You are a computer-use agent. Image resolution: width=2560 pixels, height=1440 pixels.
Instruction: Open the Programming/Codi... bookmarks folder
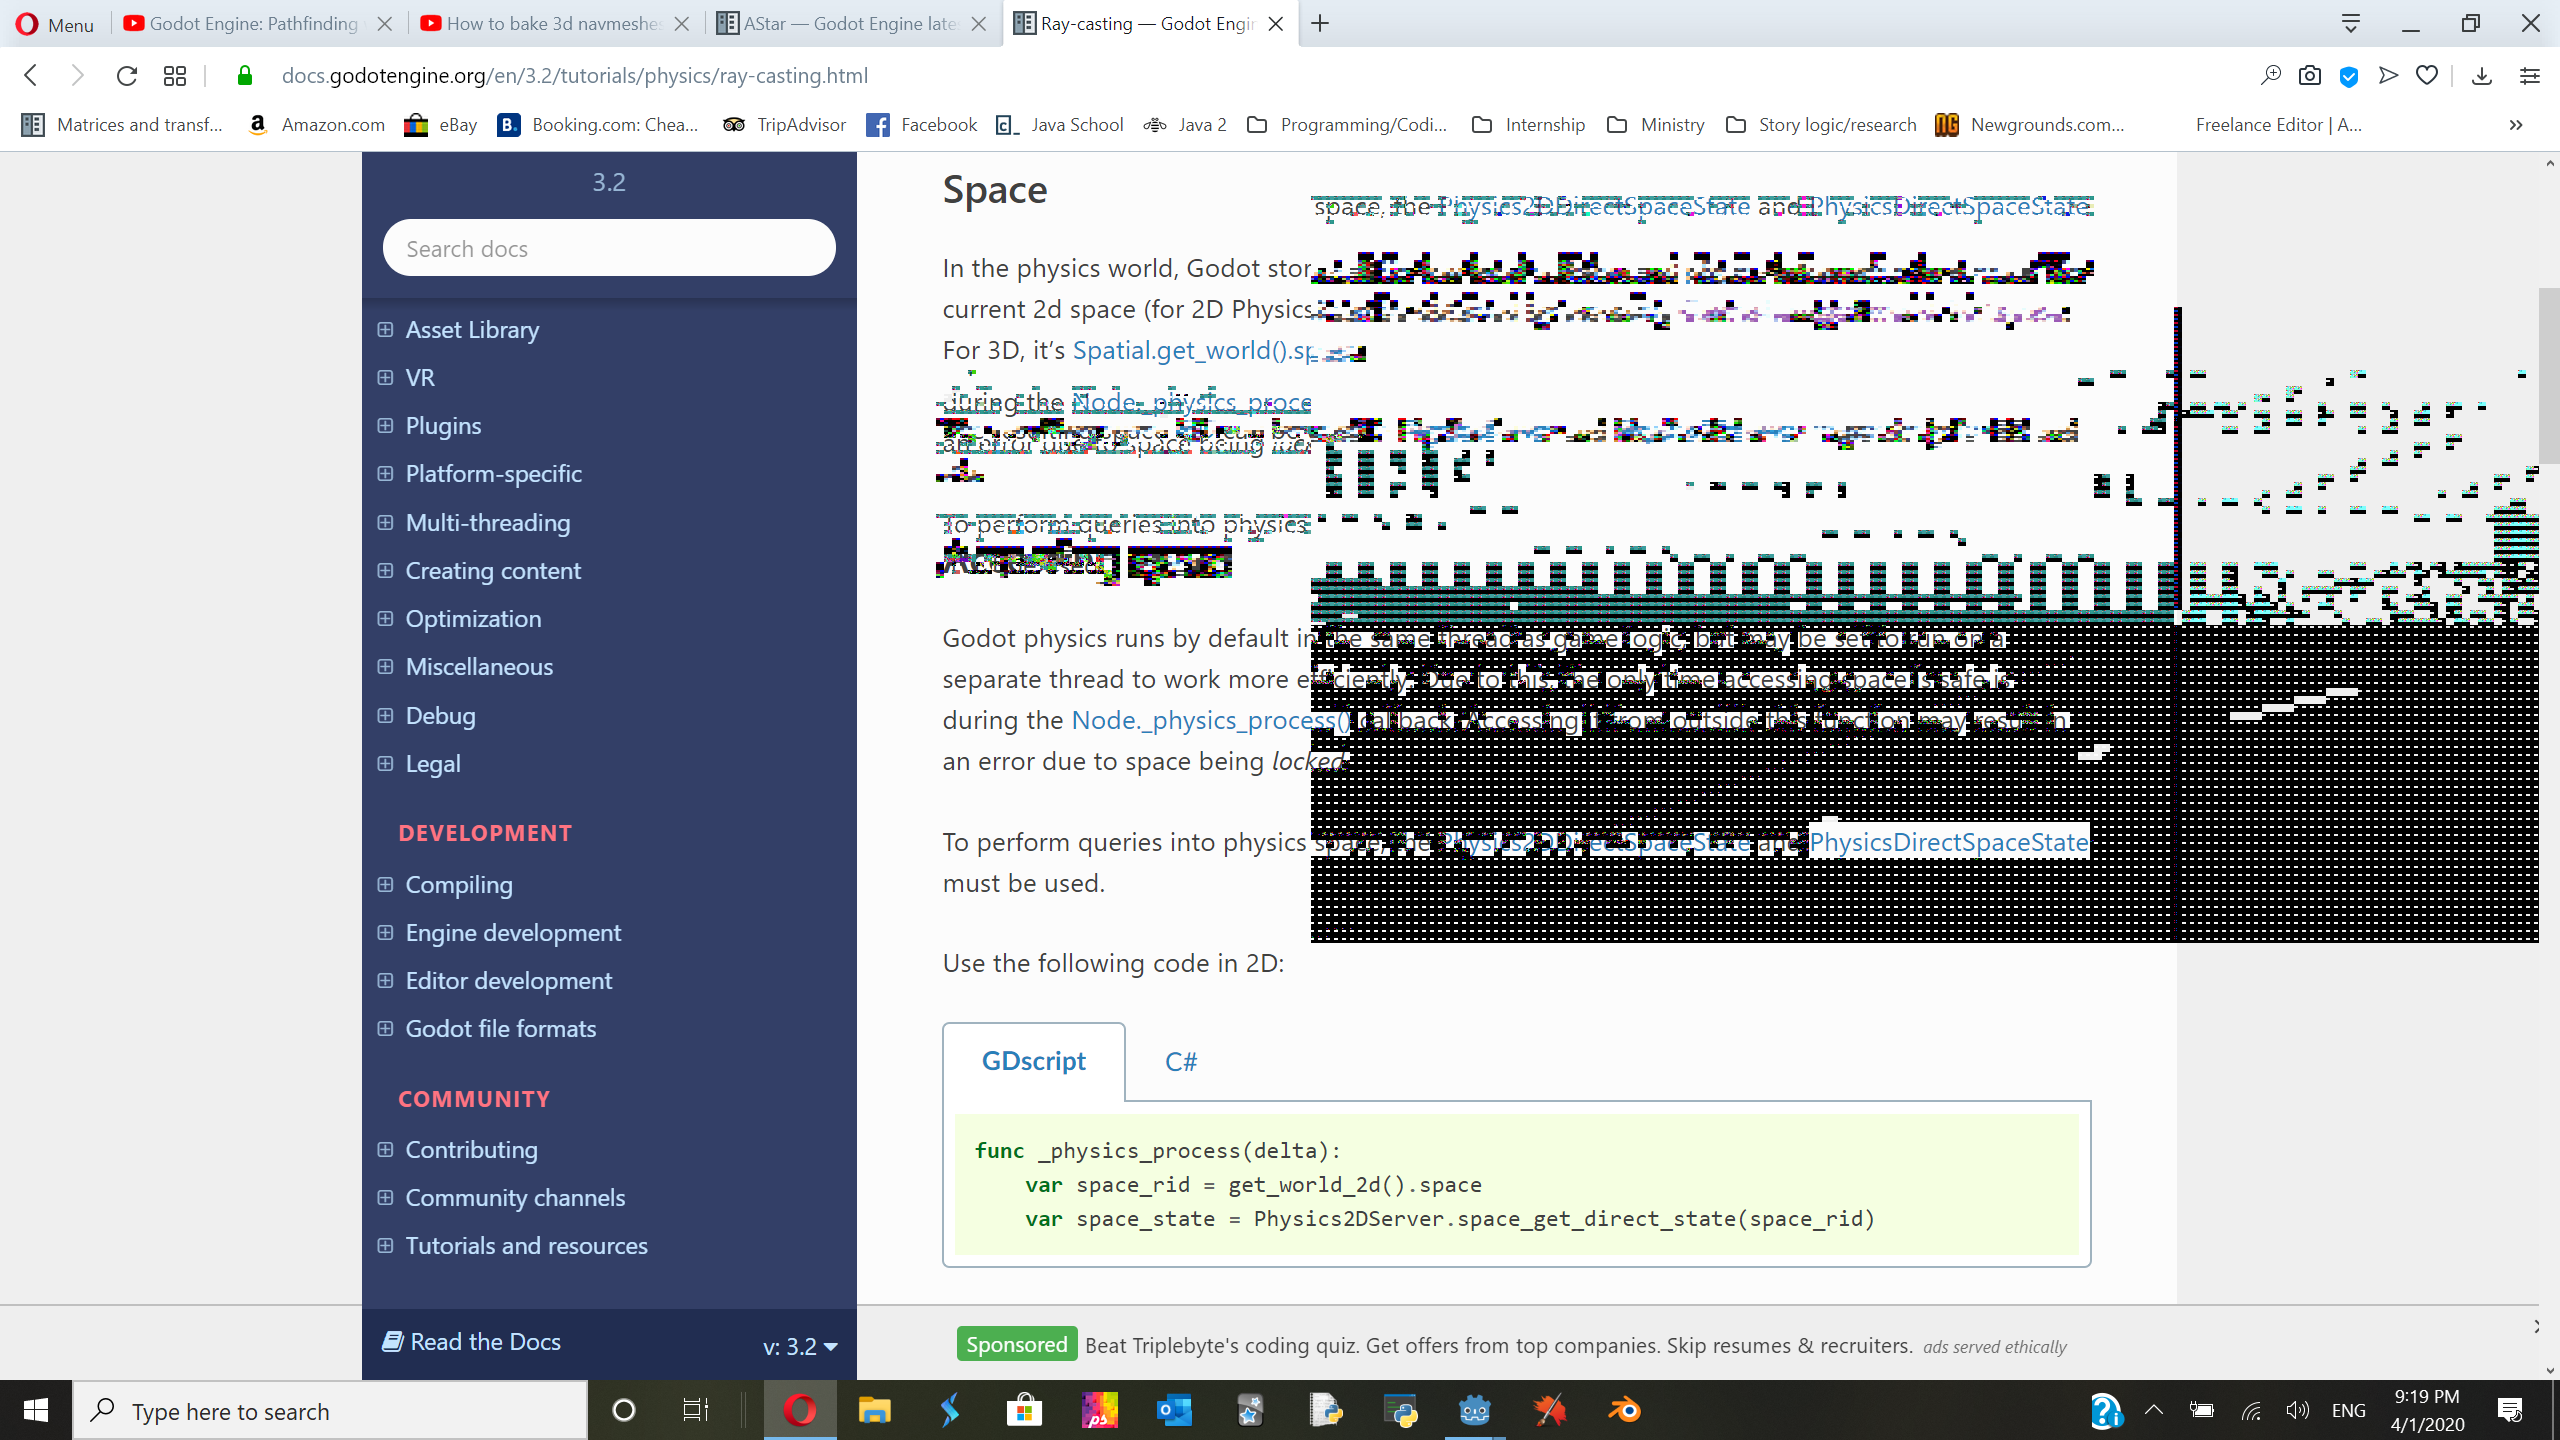1347,125
